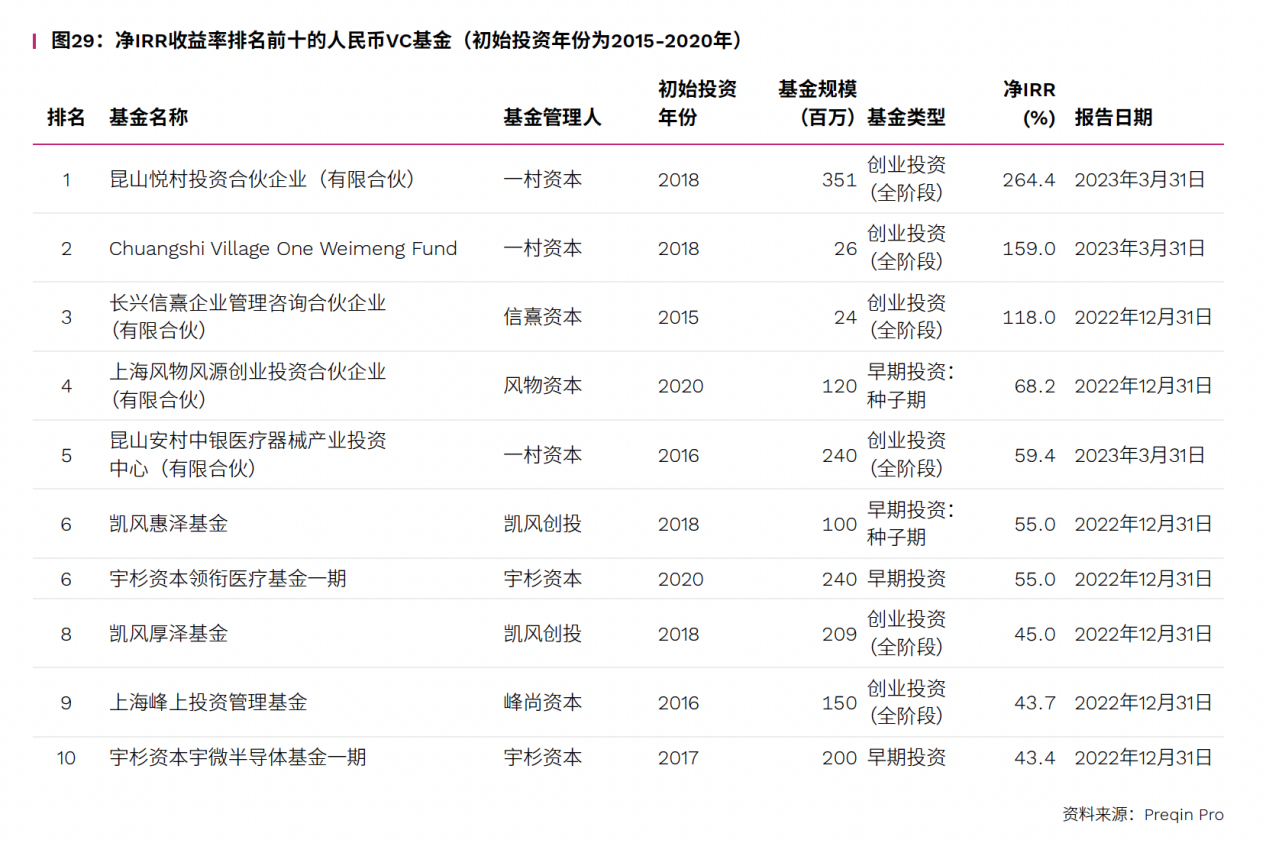
Task: Click 长兴信熹企业管理咨询合伙企业 fund name
Action: click(247, 316)
